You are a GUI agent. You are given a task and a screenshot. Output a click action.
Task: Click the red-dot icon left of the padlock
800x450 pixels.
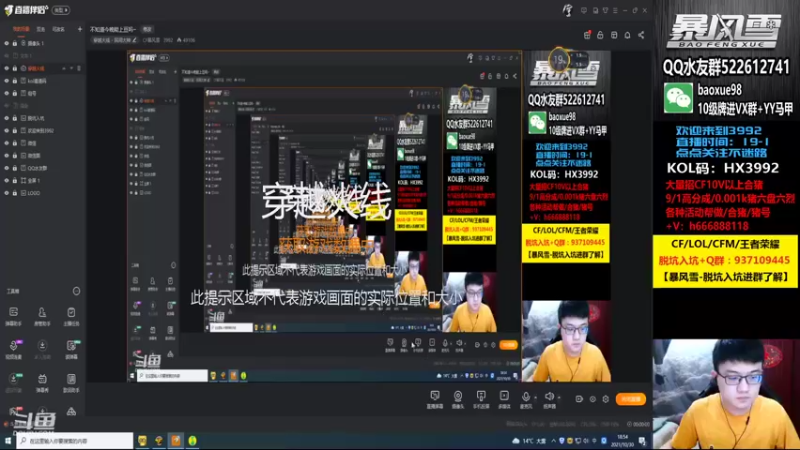[587, 35]
